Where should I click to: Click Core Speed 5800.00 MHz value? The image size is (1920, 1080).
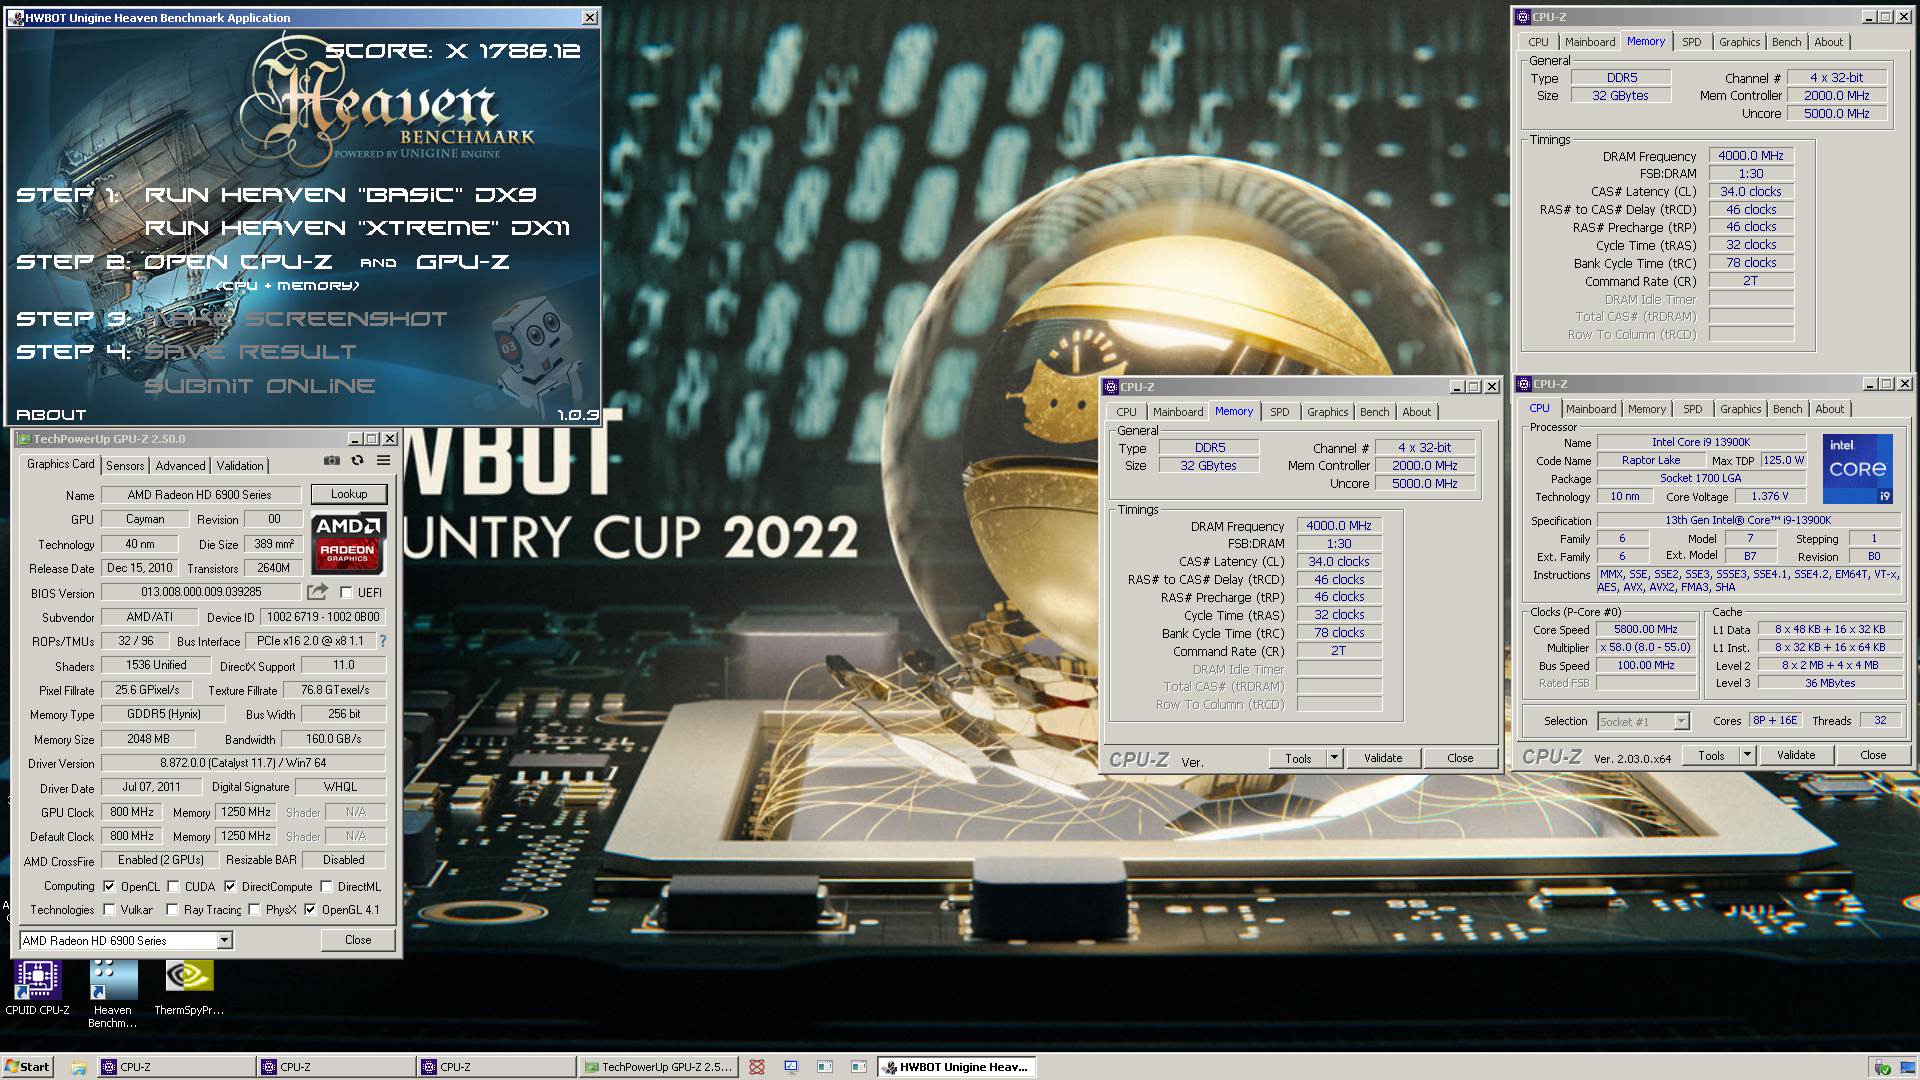click(1646, 629)
